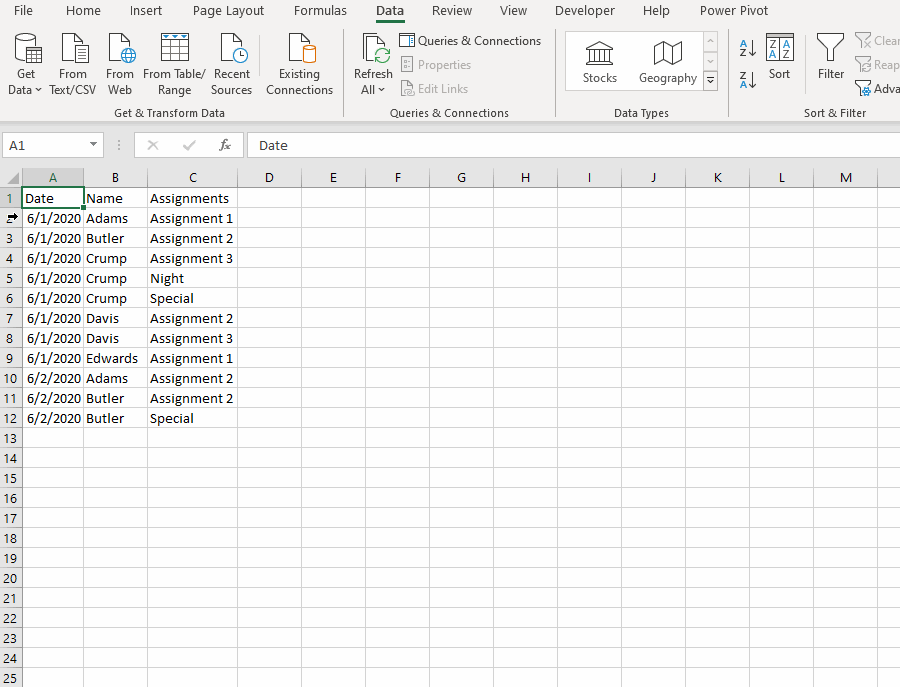Screen dimensions: 900x687
Task: Sort Z to A descending
Action: click(747, 80)
